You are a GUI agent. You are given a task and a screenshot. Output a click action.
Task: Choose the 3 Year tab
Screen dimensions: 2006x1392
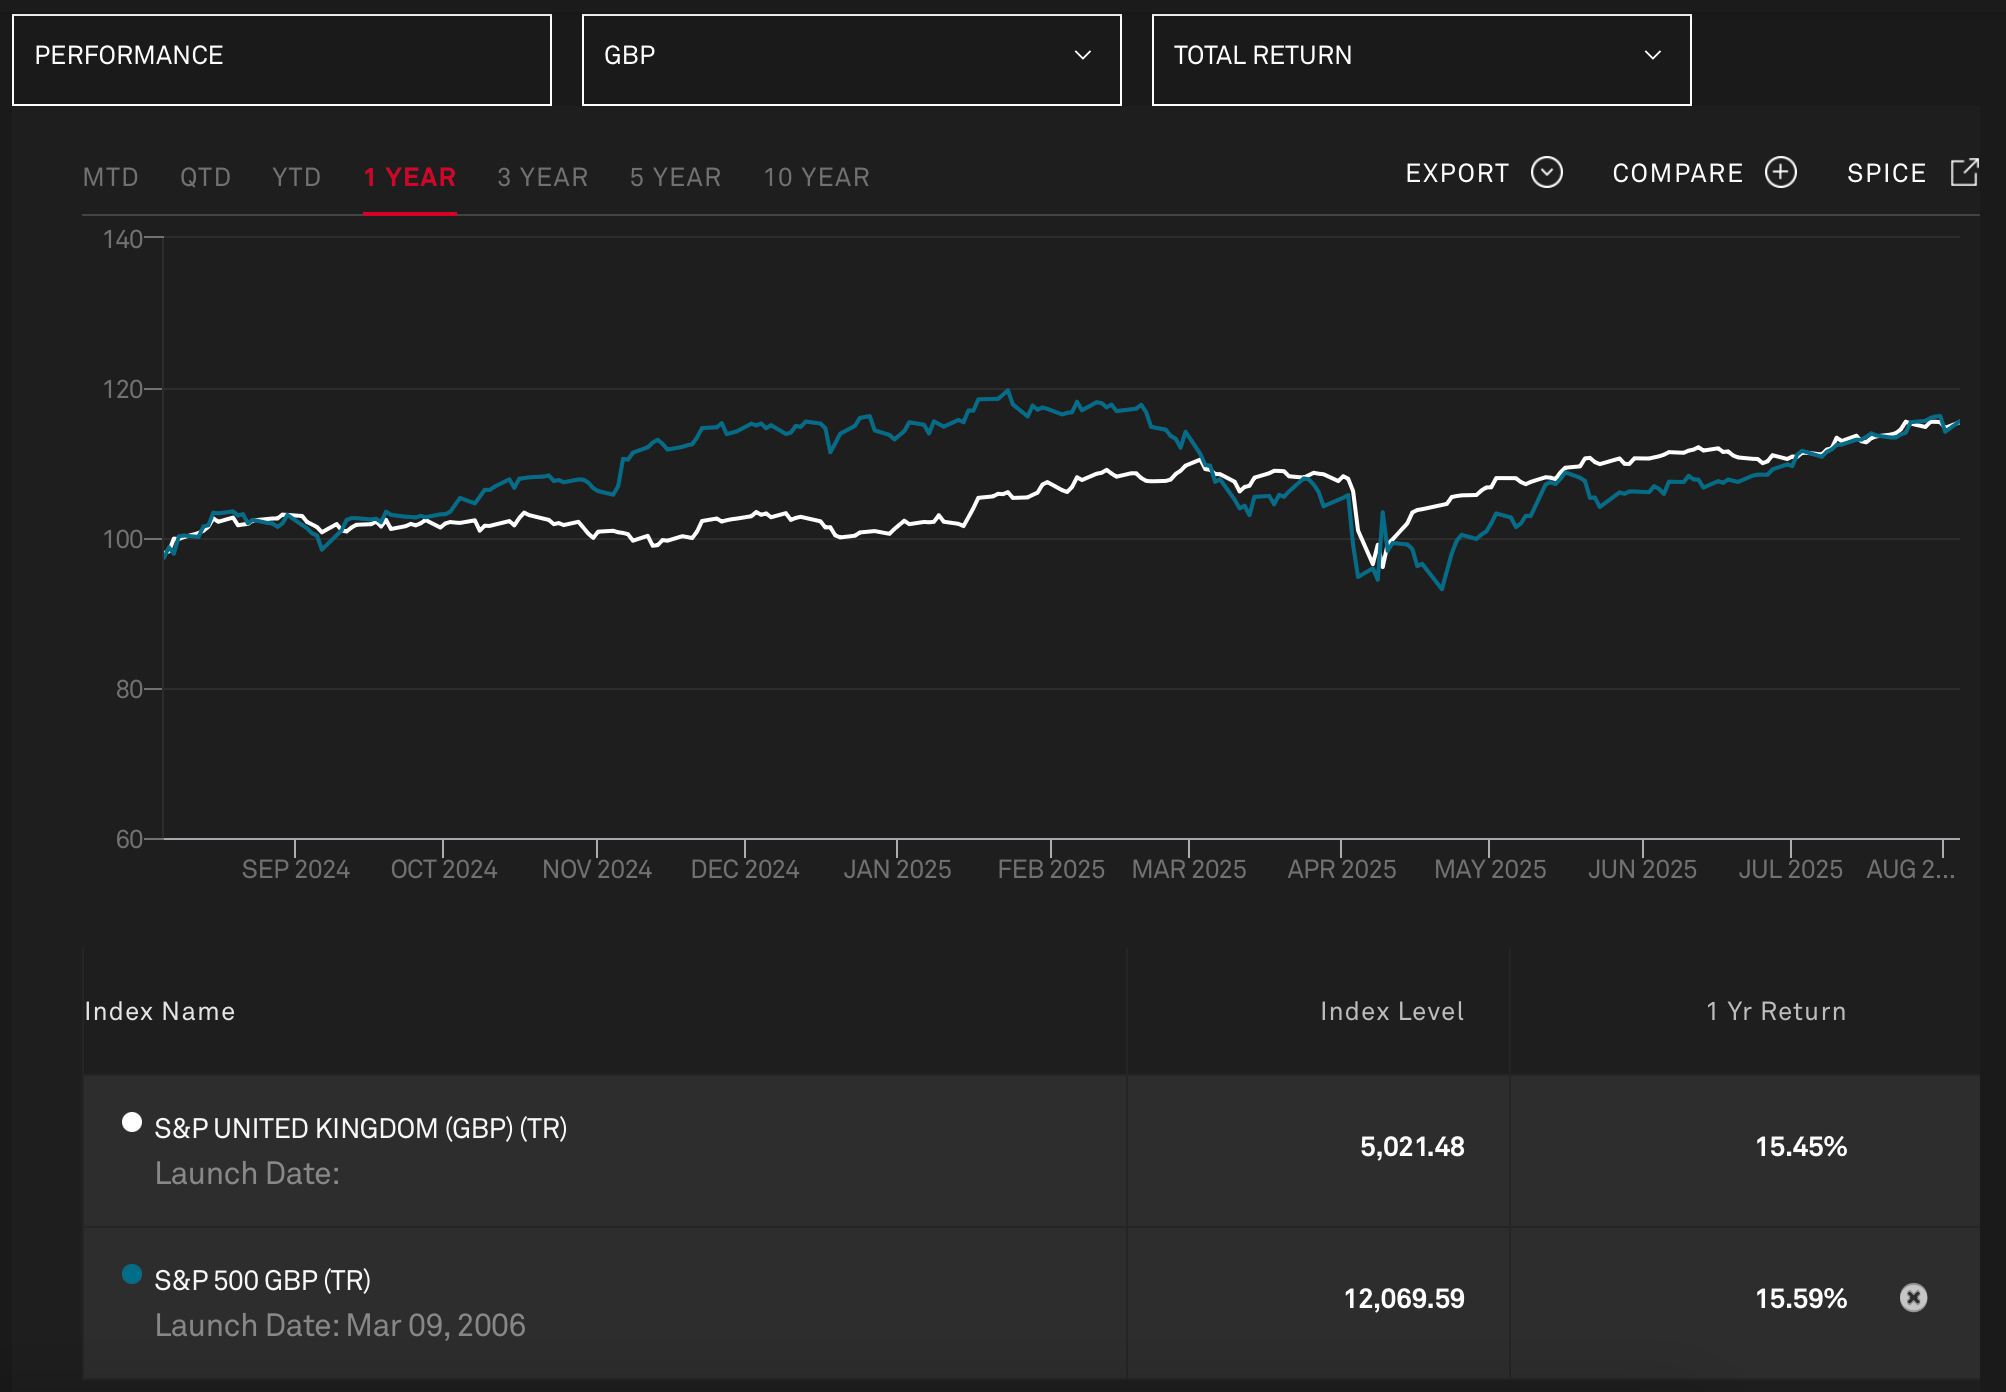point(542,178)
